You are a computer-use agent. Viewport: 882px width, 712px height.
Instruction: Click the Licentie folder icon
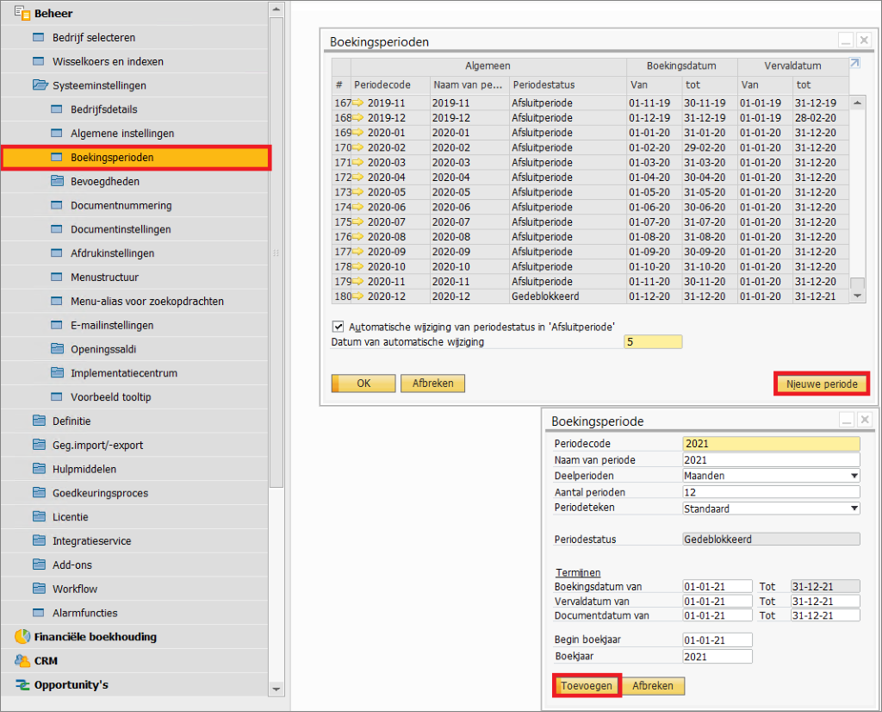[x=39, y=517]
